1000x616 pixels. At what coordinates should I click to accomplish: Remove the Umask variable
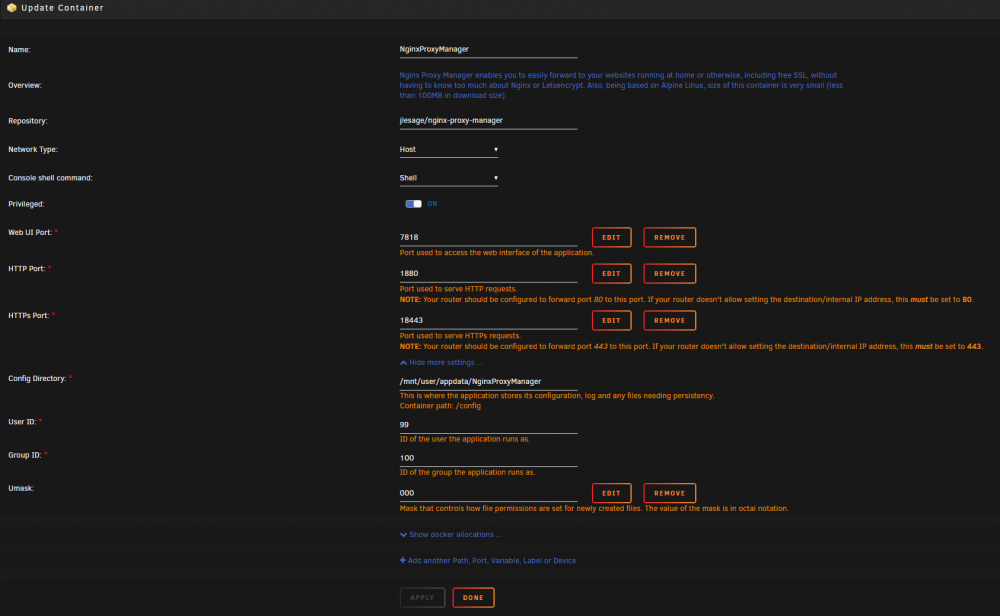pos(670,493)
